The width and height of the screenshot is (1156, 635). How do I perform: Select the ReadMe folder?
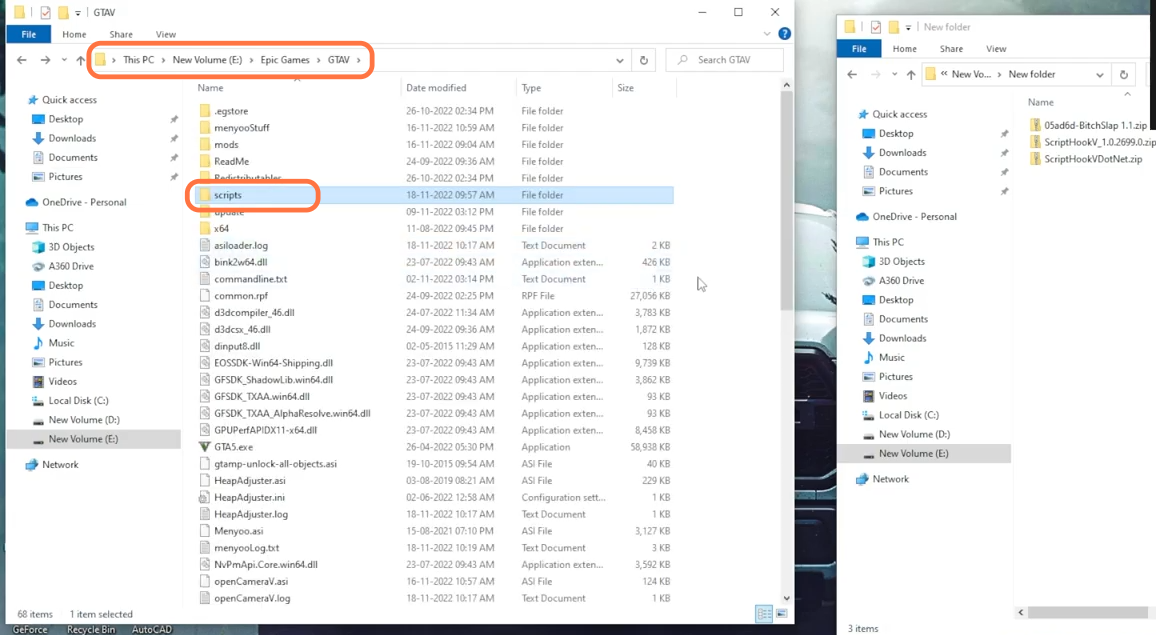pyautogui.click(x=231, y=162)
